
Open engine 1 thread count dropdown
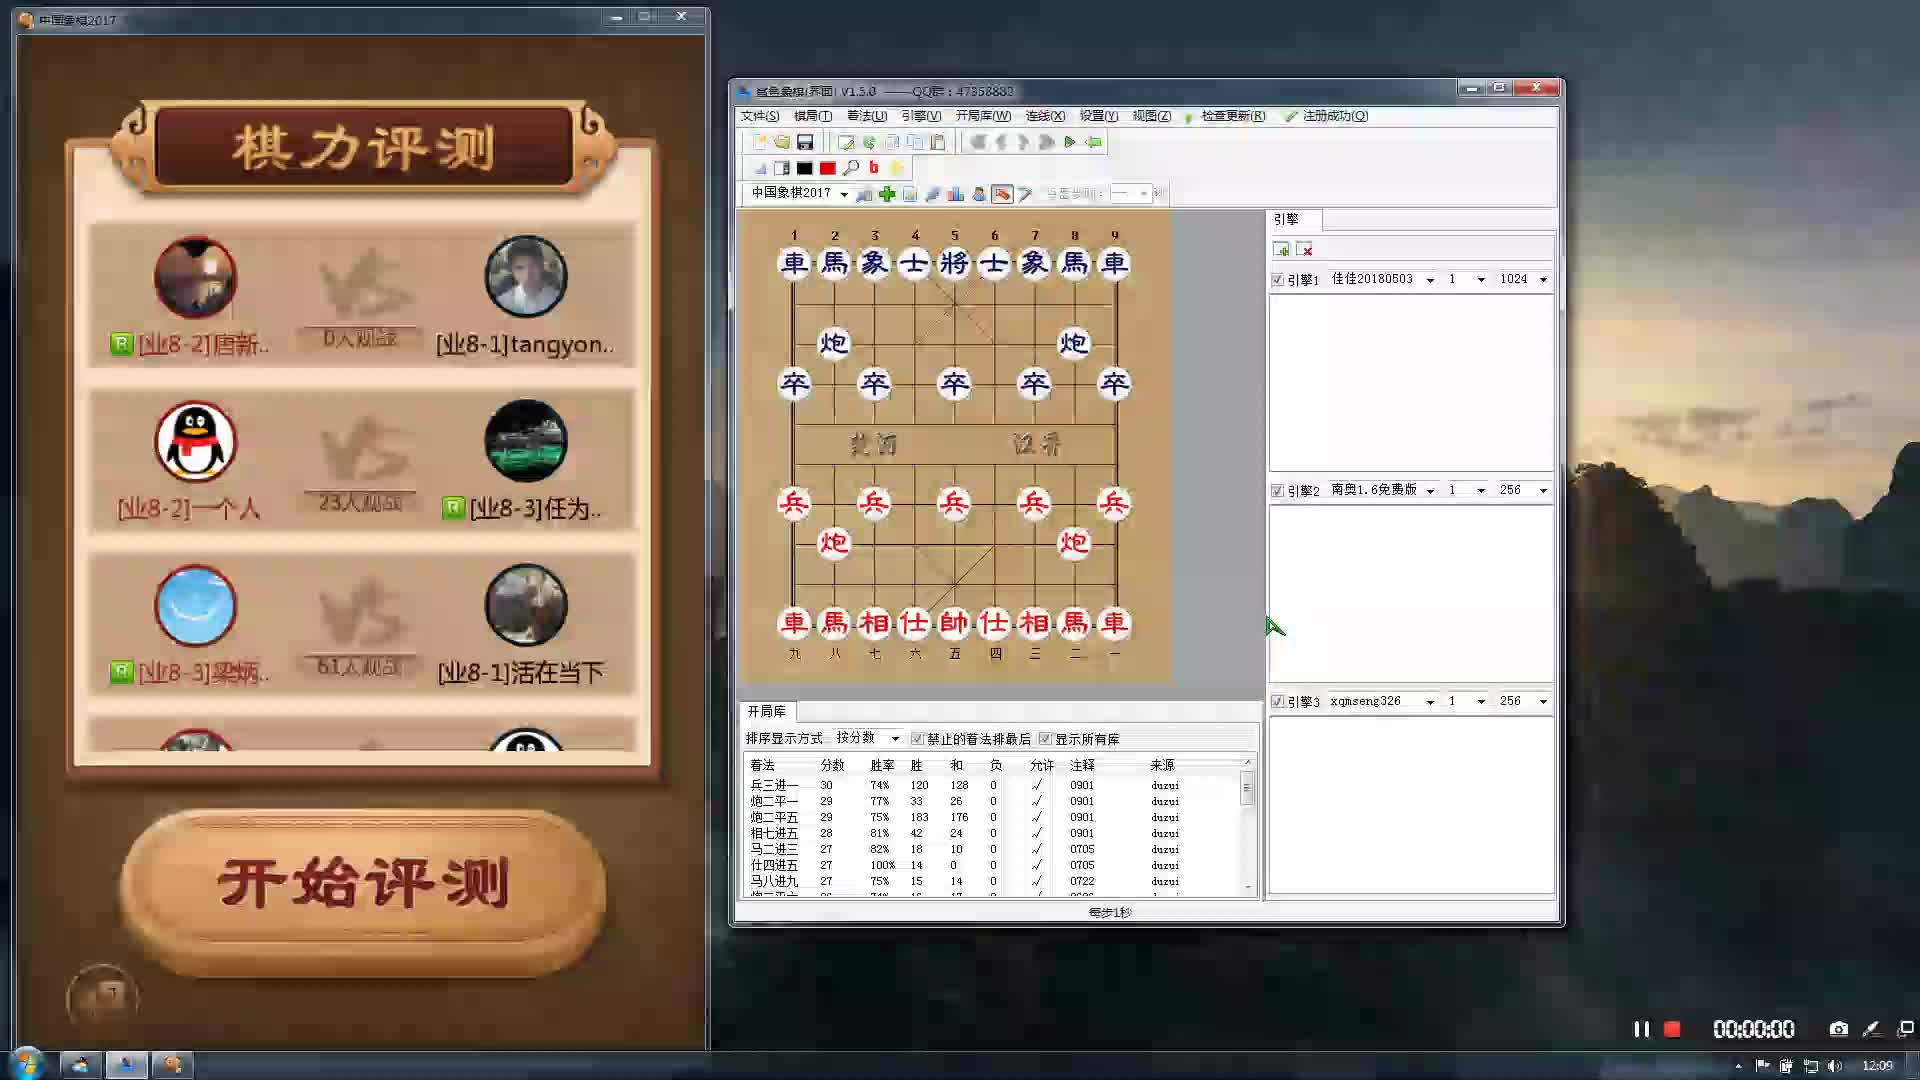pos(1481,280)
